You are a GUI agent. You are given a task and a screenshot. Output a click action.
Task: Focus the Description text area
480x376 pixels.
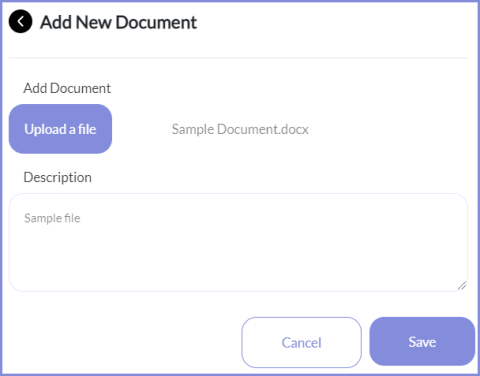coord(238,242)
